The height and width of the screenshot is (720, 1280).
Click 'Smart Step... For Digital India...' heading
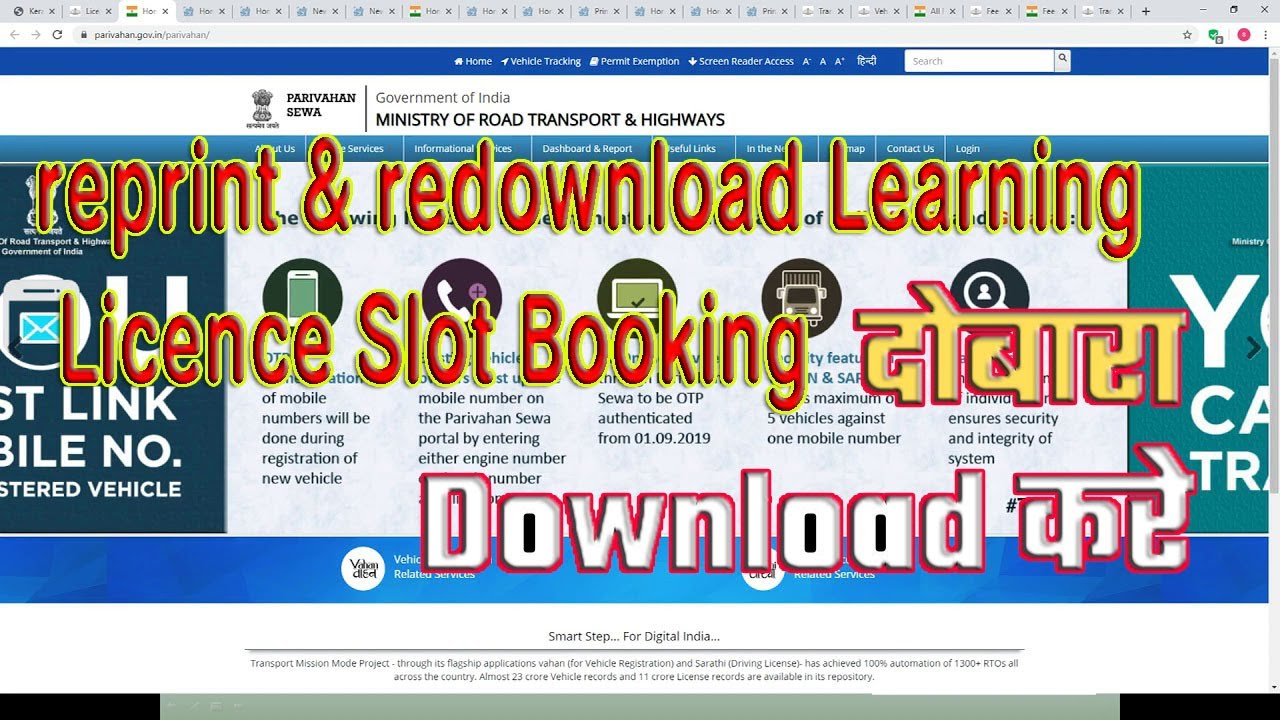[634, 636]
